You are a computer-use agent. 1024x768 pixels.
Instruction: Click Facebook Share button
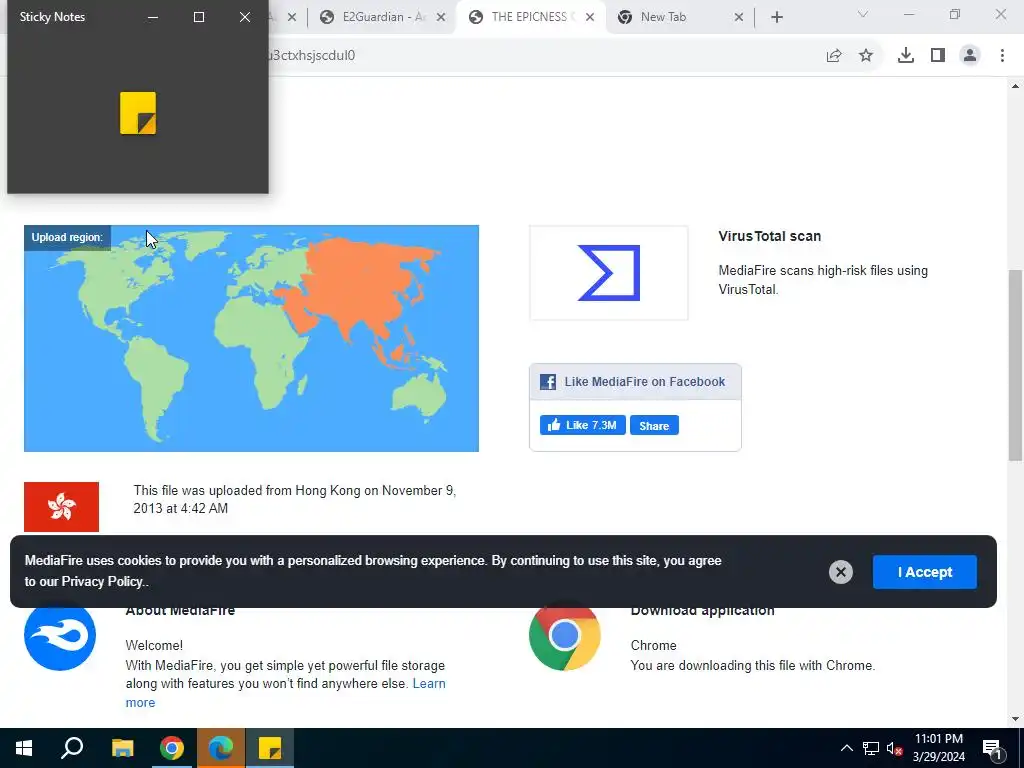point(654,426)
